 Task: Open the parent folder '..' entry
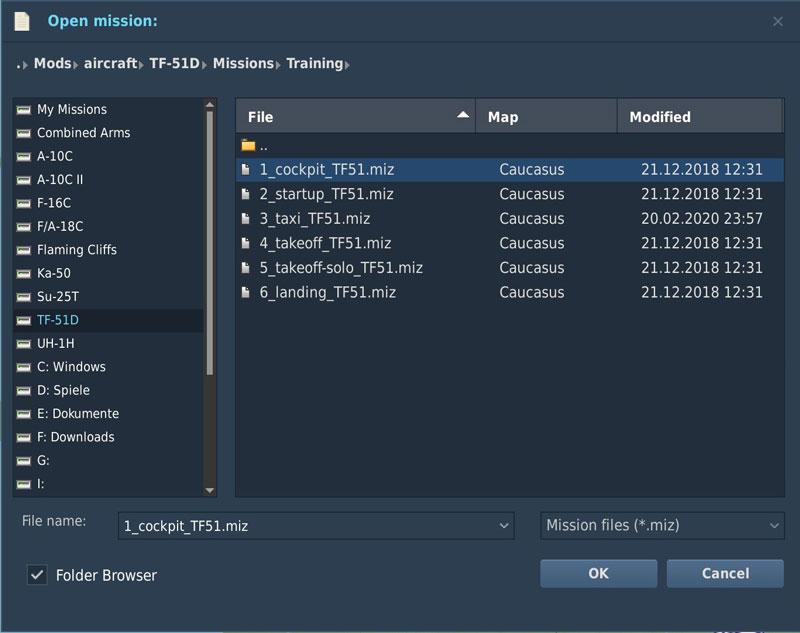(x=510, y=146)
